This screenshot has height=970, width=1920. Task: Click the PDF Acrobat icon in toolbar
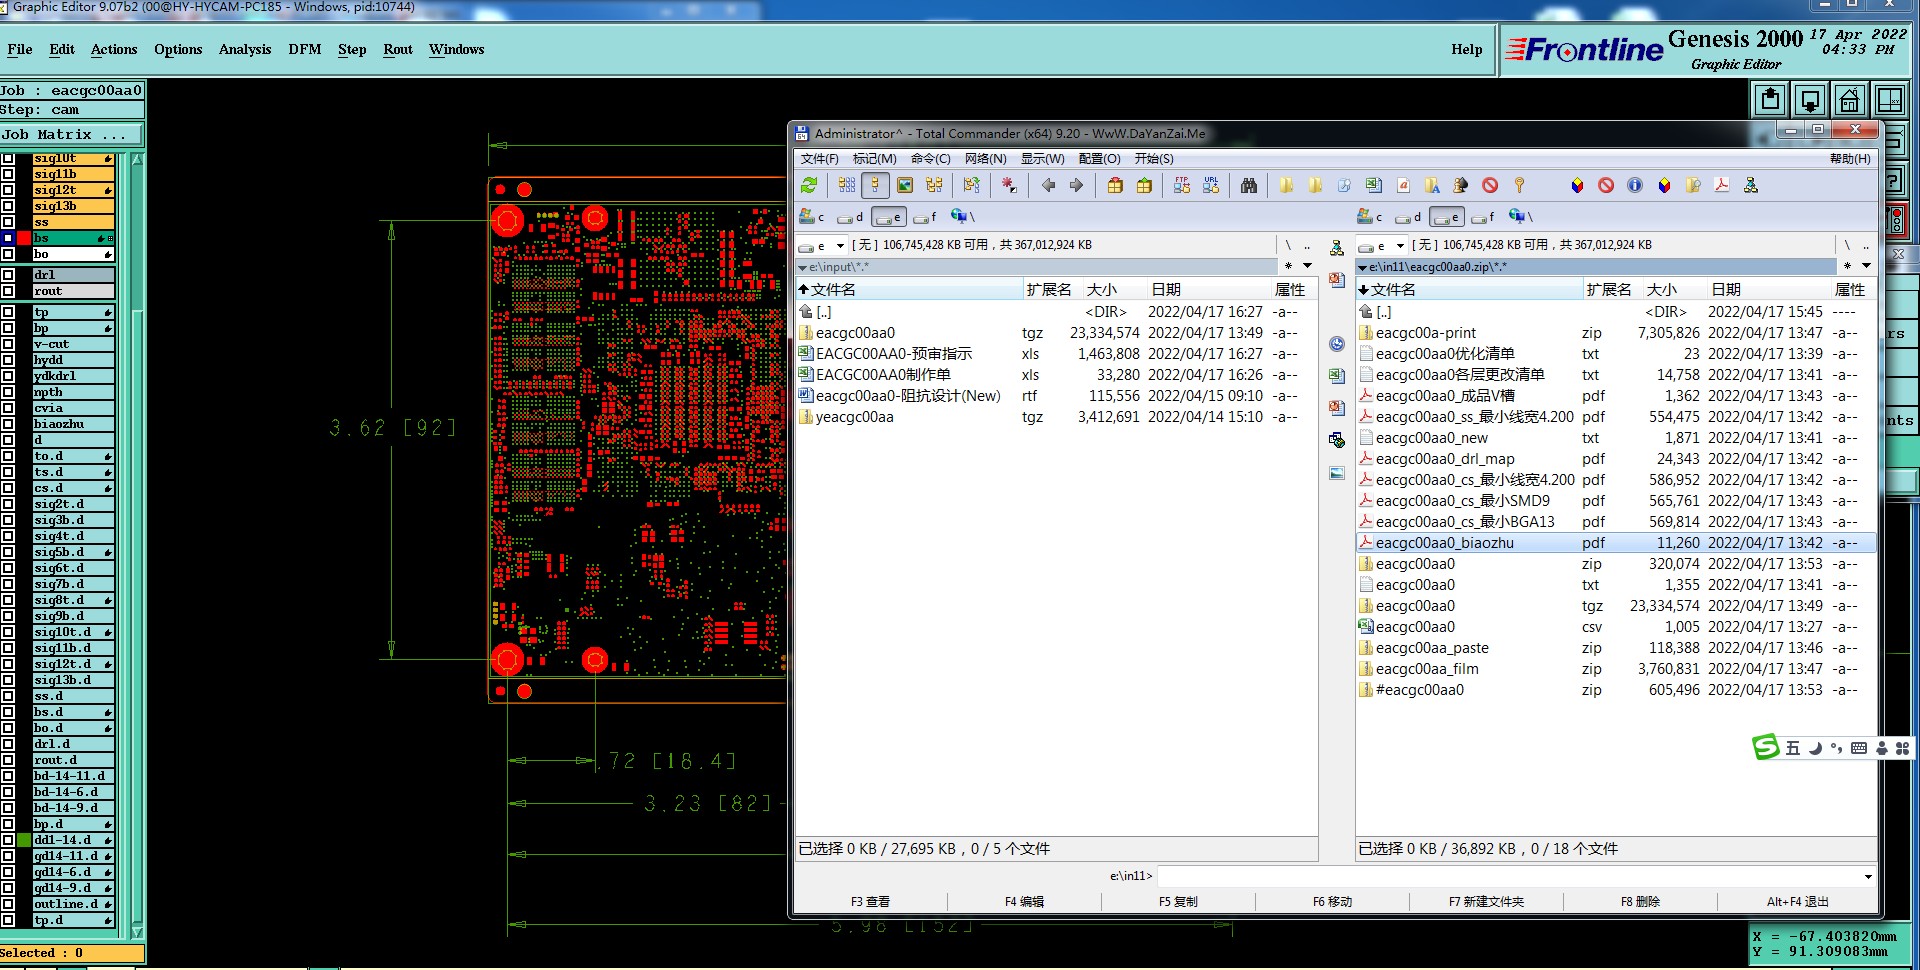1722,185
